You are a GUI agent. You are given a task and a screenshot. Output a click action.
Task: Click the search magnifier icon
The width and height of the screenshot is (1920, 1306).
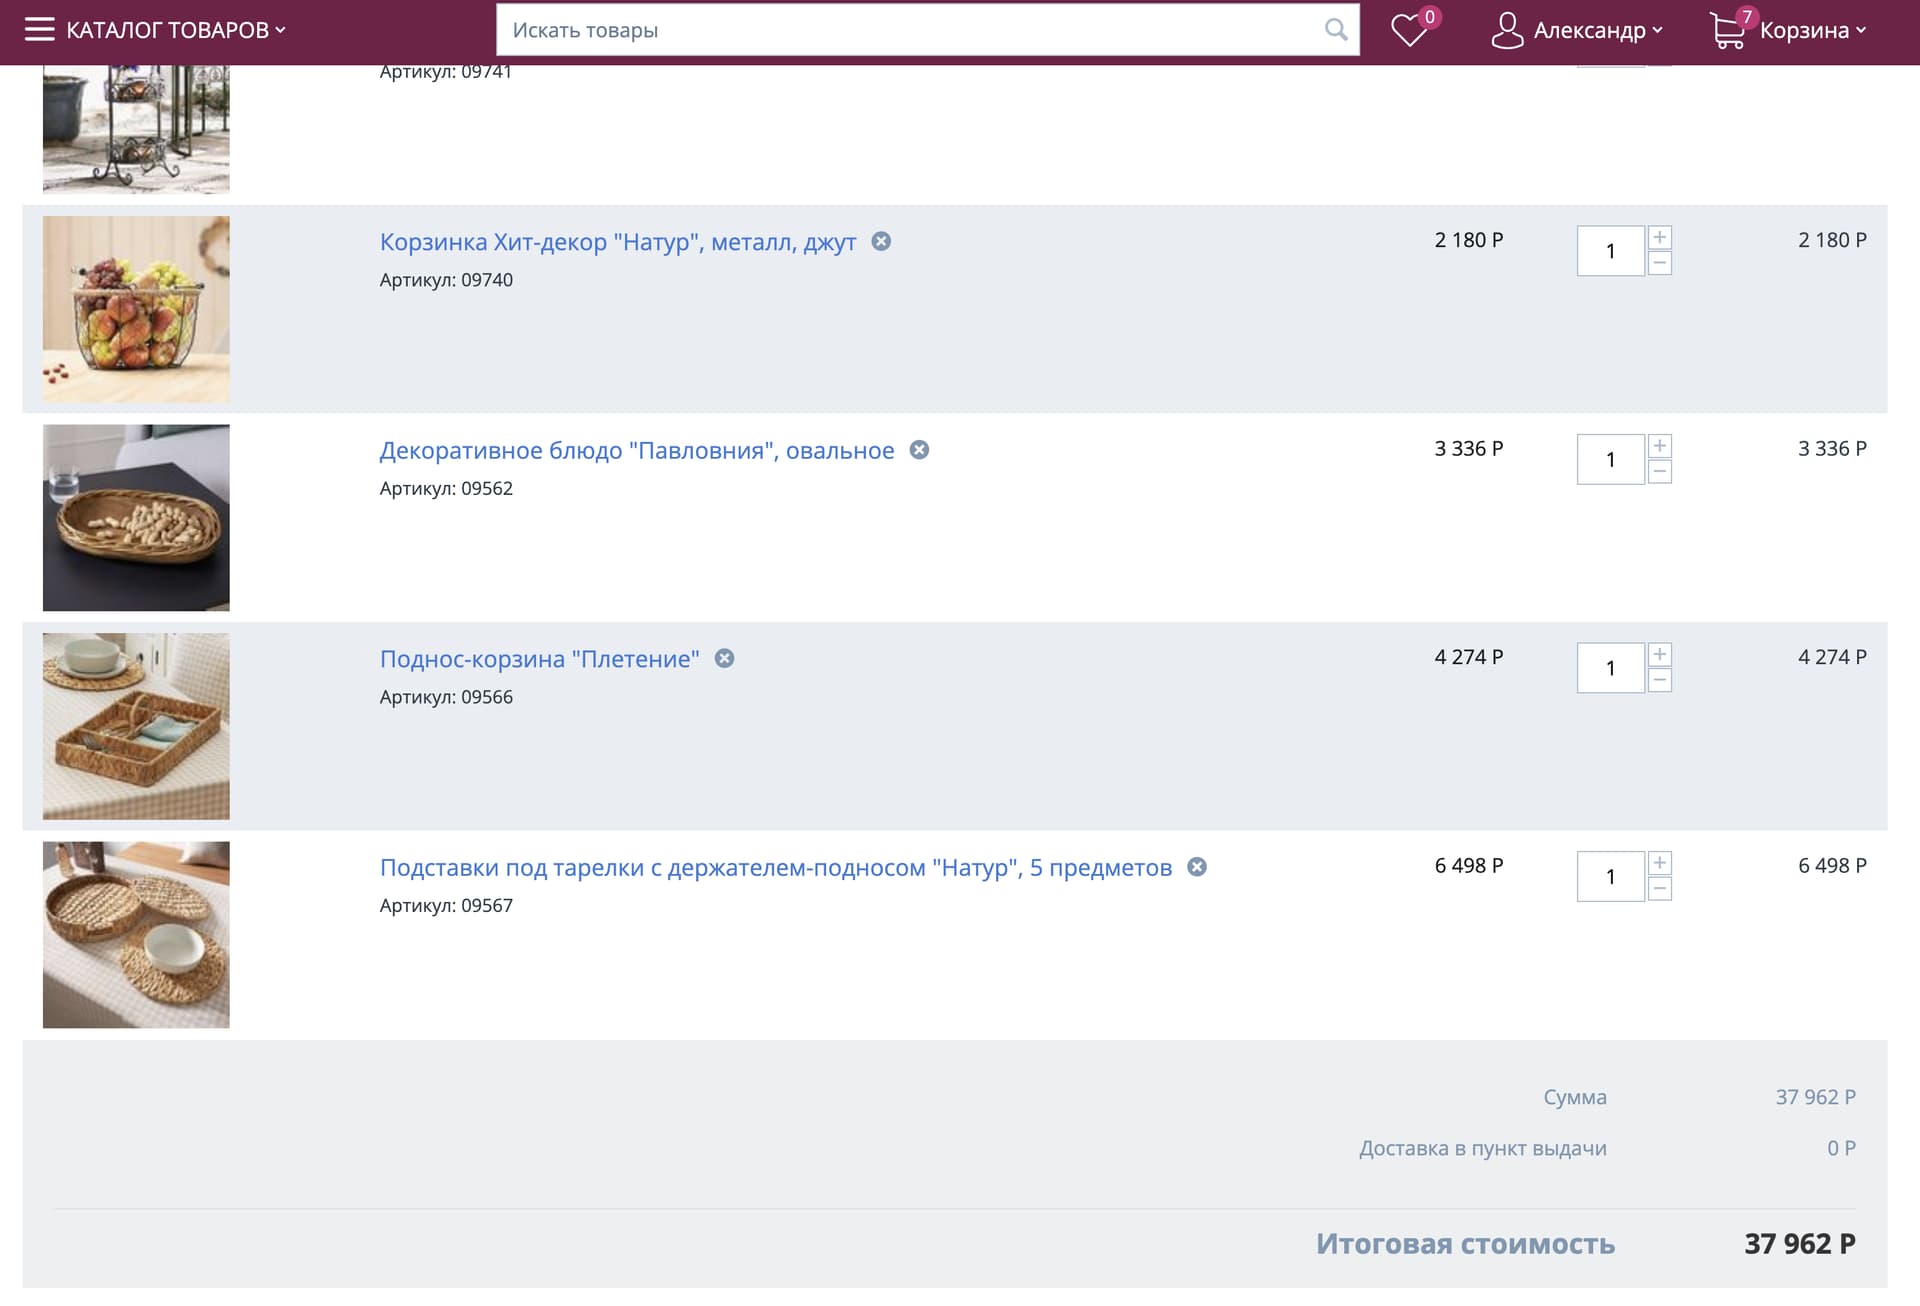tap(1335, 30)
